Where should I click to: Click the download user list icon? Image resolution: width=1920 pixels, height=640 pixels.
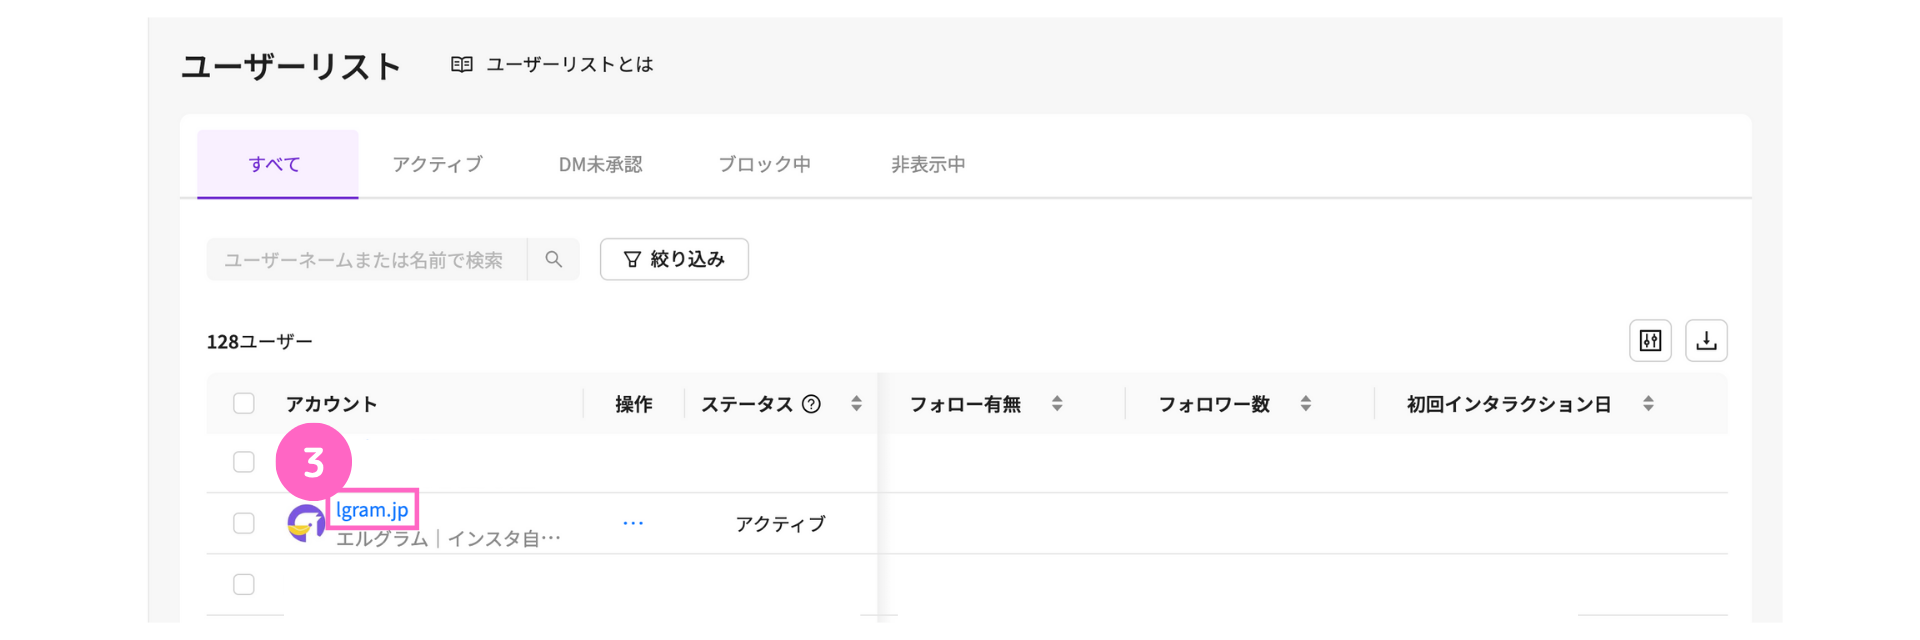[x=1706, y=341]
